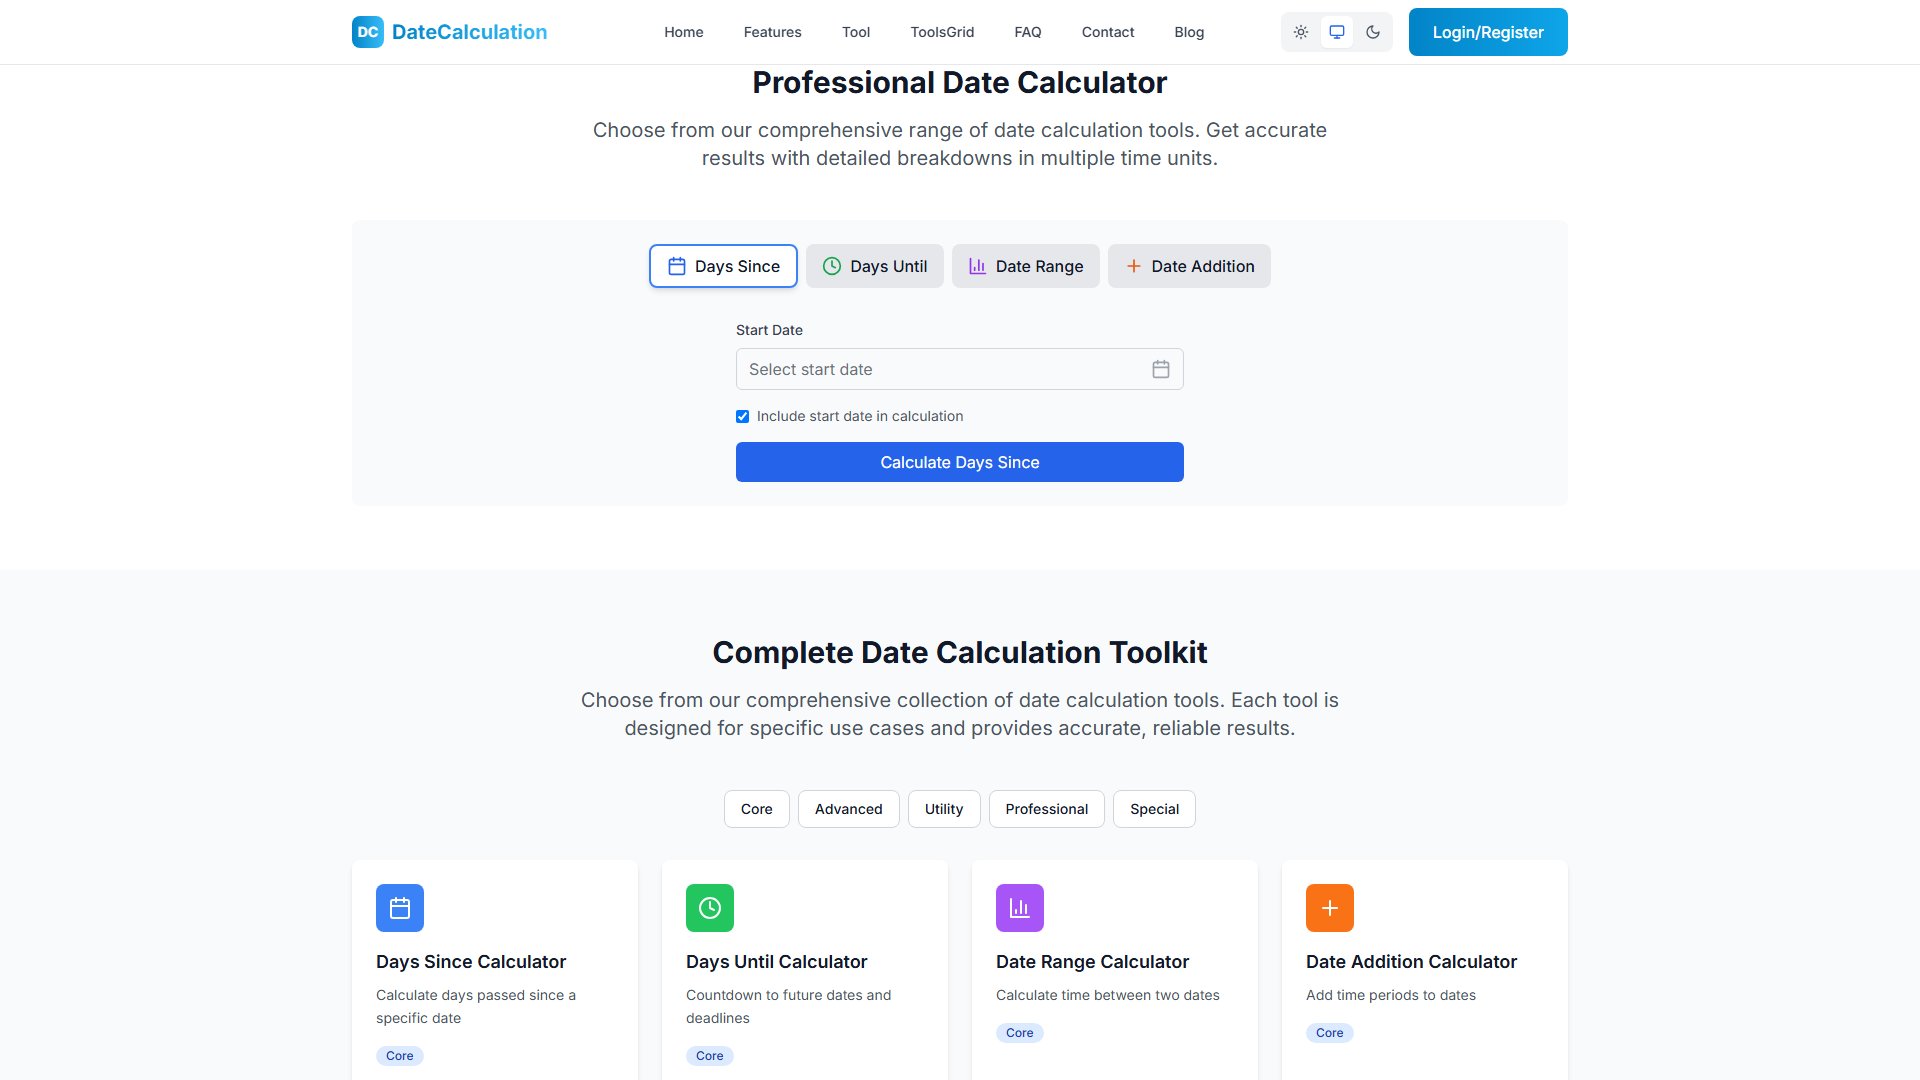
Task: Go to the ToolsGrid nav link
Action: [942, 32]
